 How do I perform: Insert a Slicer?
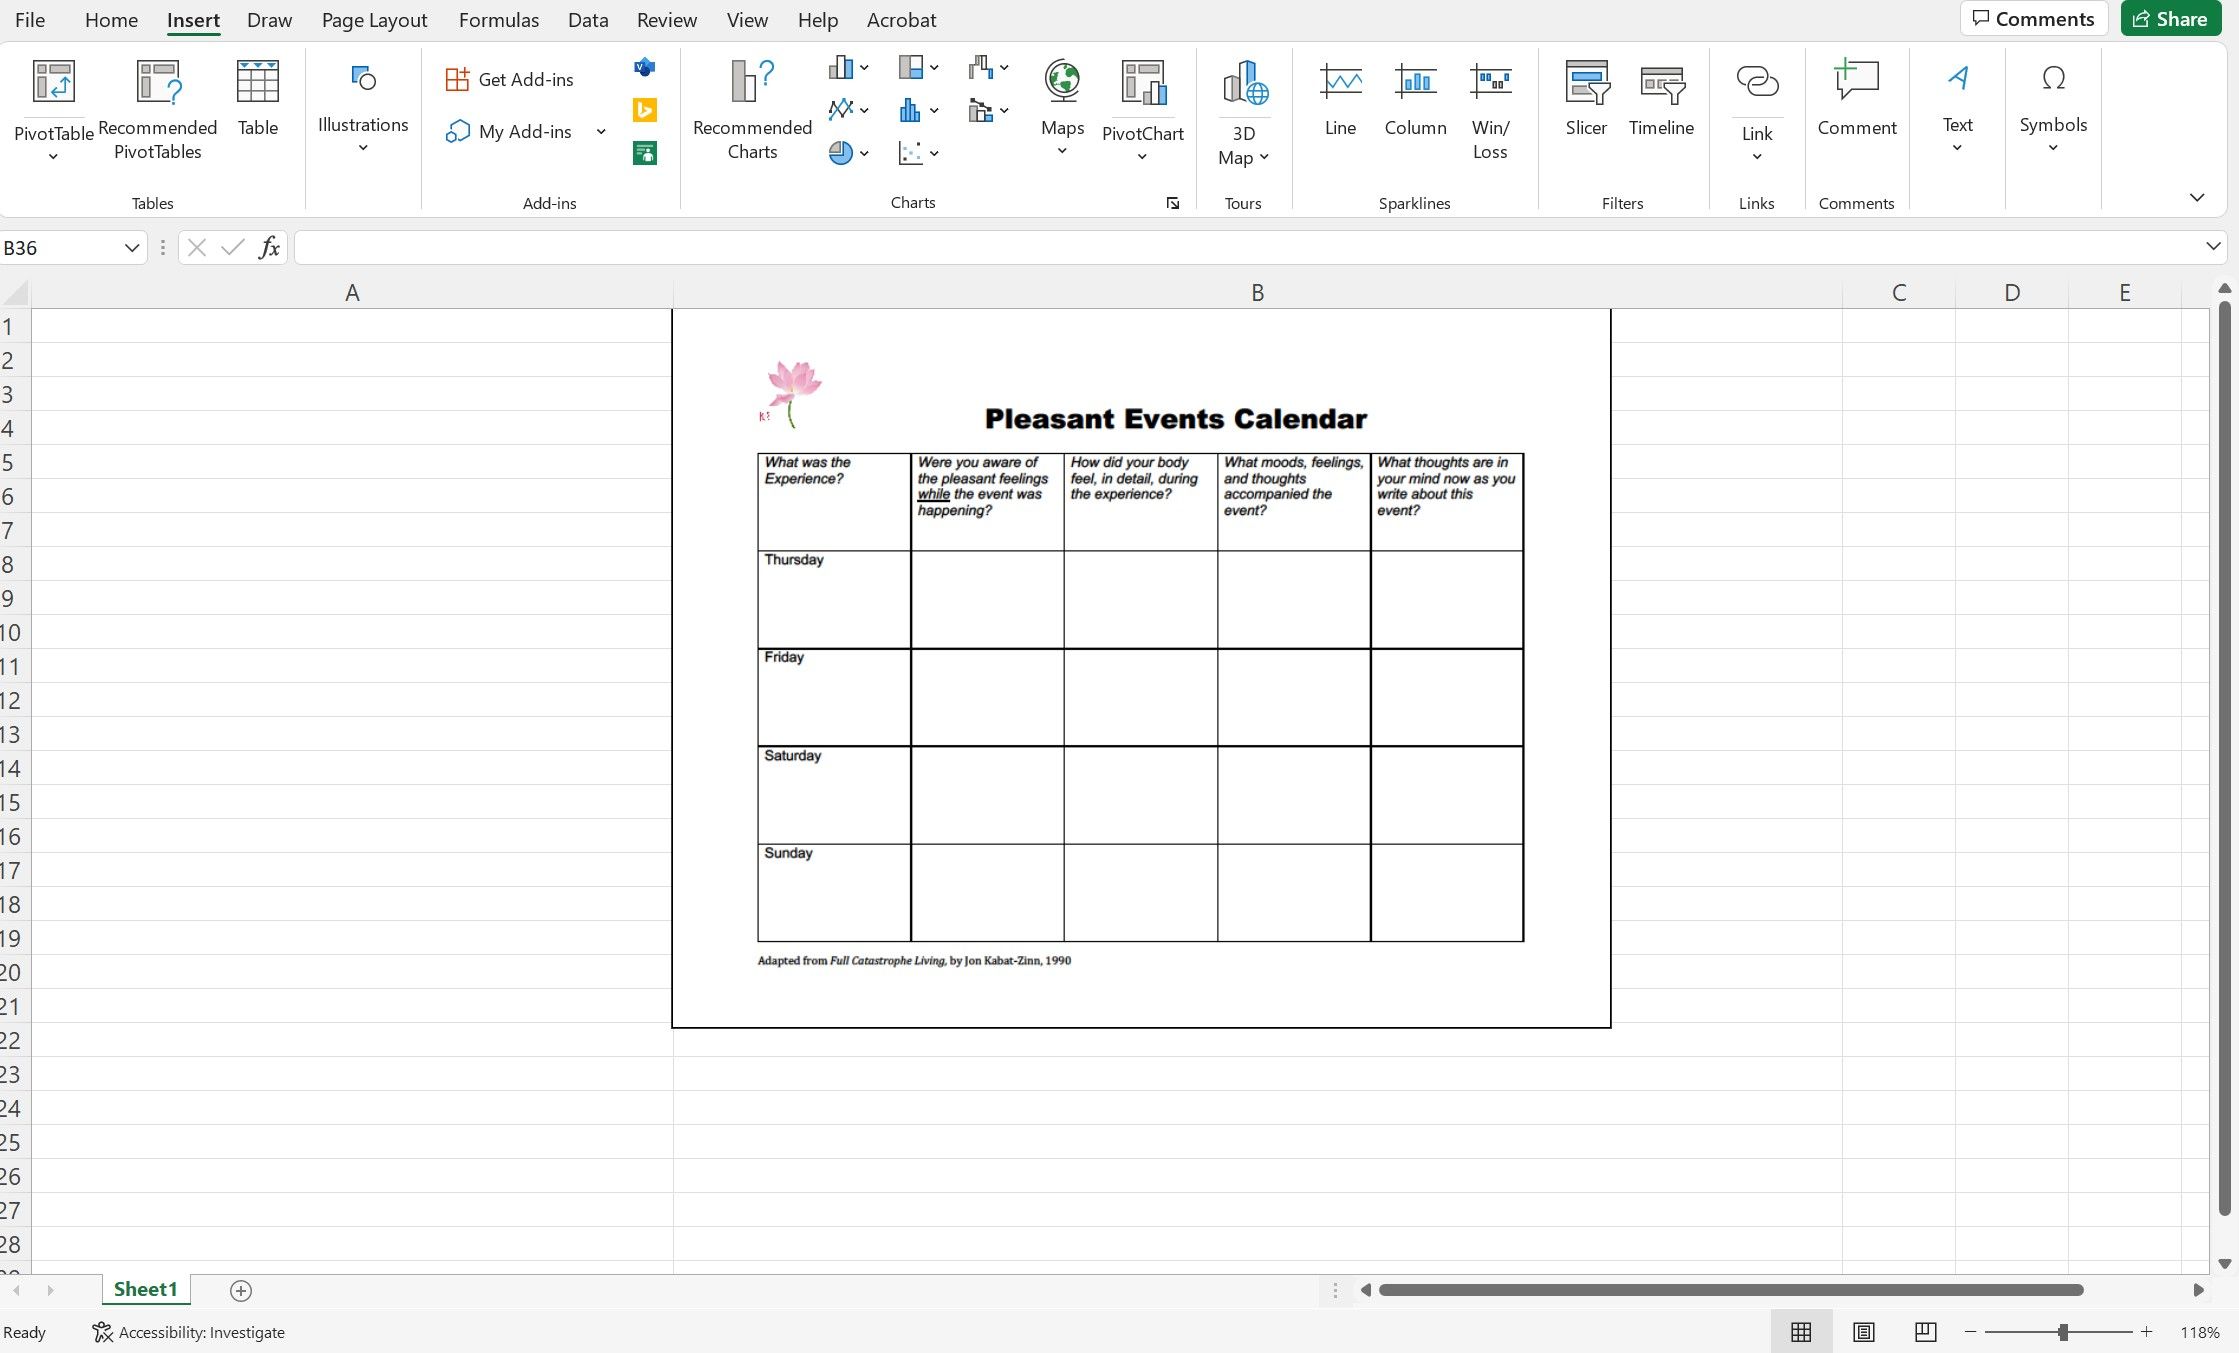pyautogui.click(x=1586, y=100)
